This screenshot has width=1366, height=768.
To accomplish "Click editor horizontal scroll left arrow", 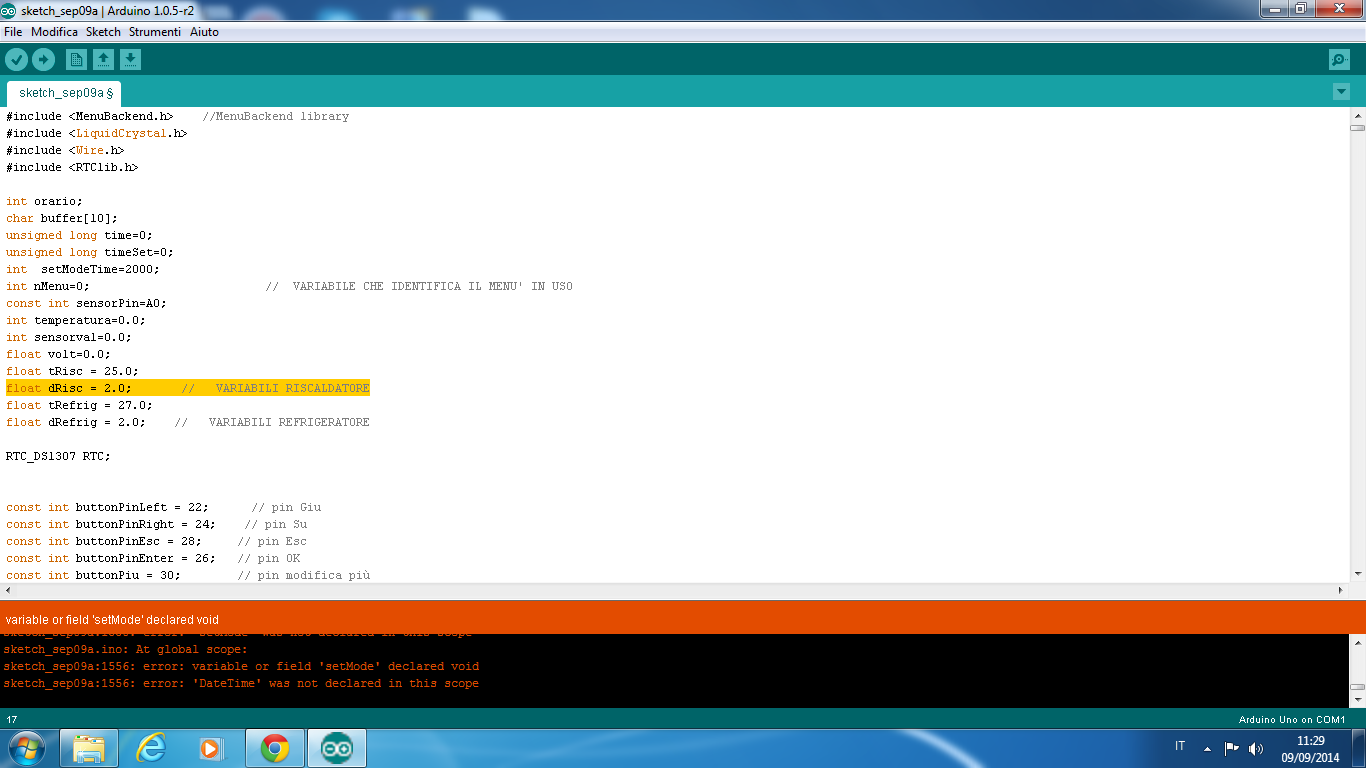I will [7, 590].
